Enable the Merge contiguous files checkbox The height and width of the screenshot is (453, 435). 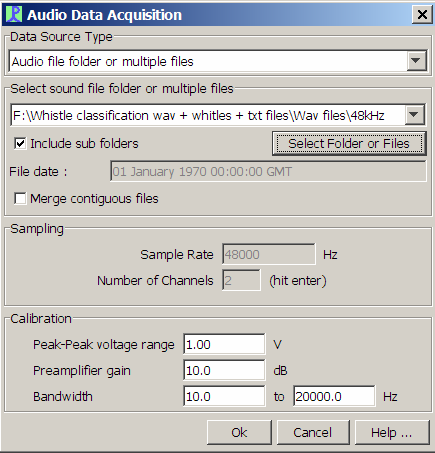coord(20,199)
